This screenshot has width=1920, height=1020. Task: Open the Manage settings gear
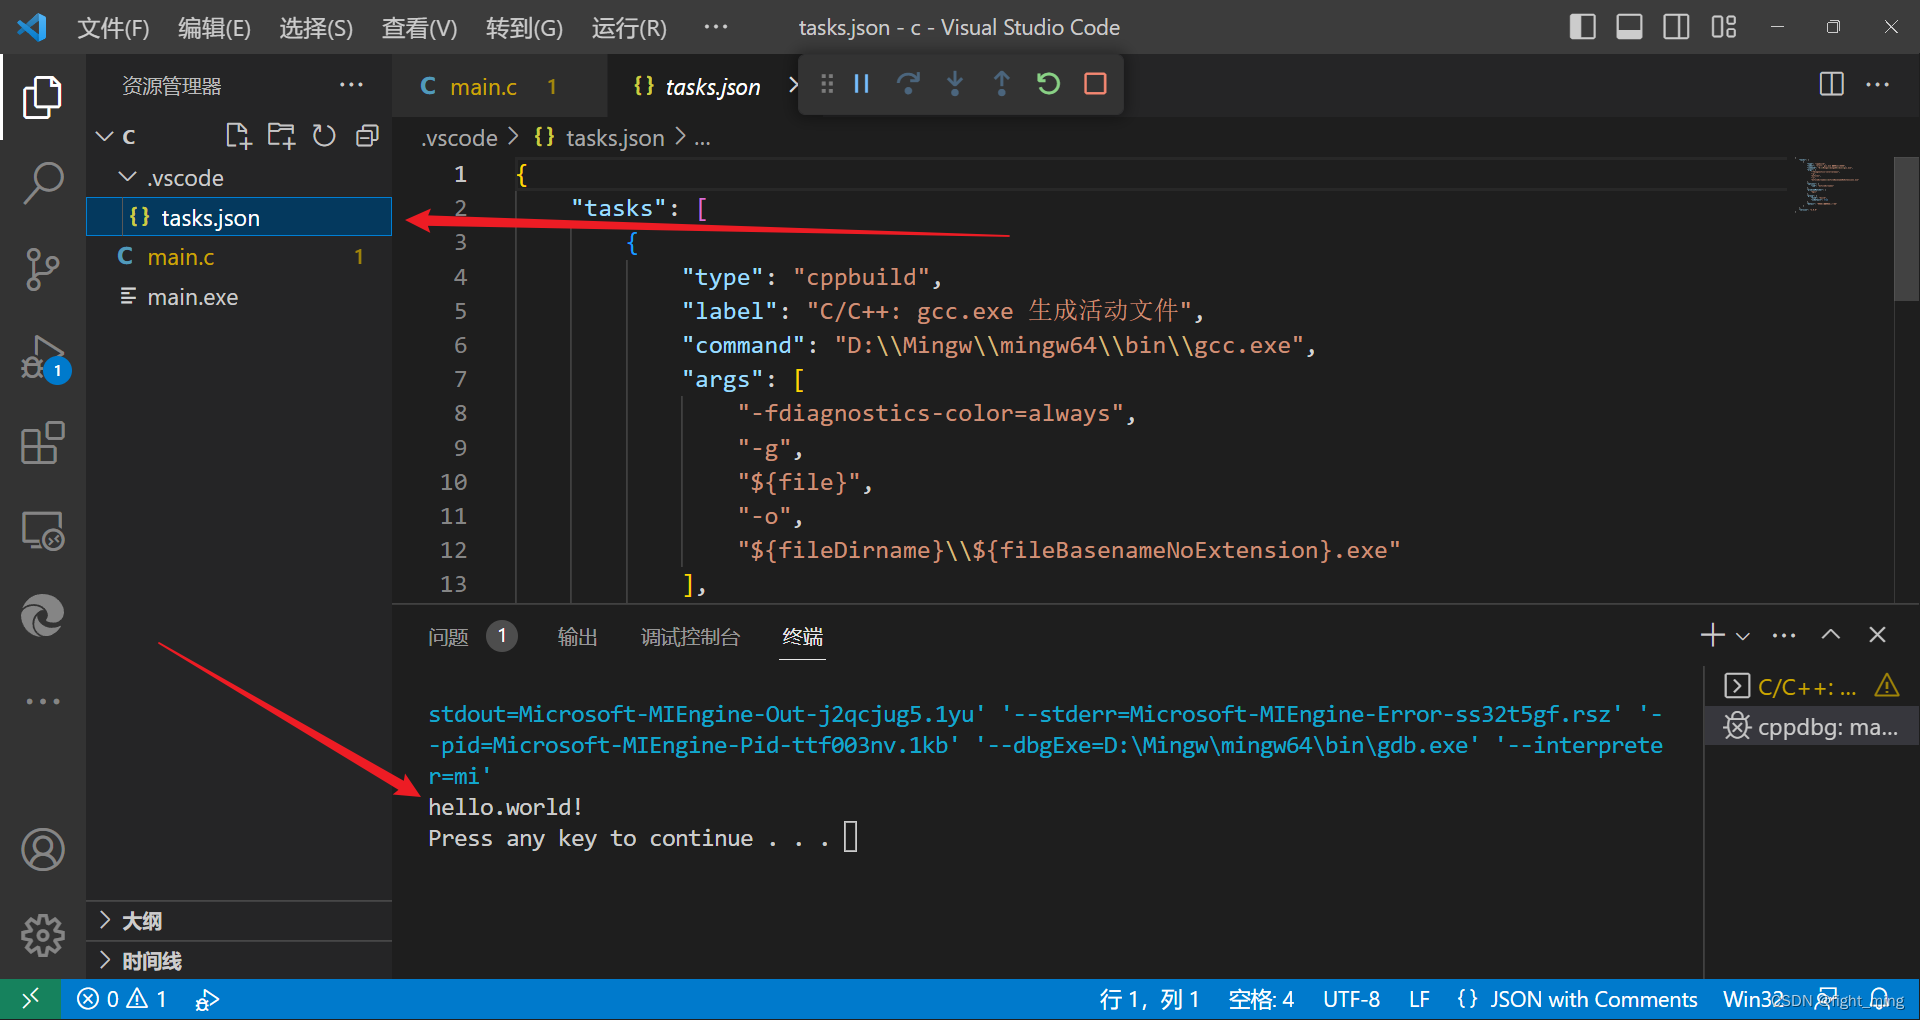click(42, 935)
